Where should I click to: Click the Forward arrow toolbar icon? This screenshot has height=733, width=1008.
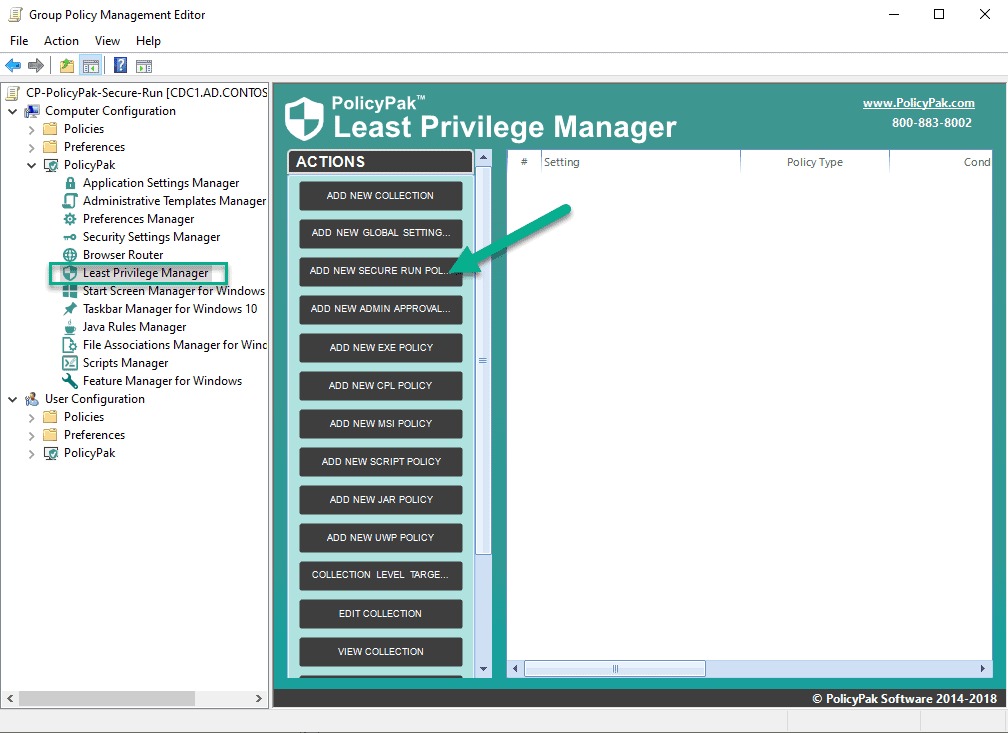coord(36,65)
